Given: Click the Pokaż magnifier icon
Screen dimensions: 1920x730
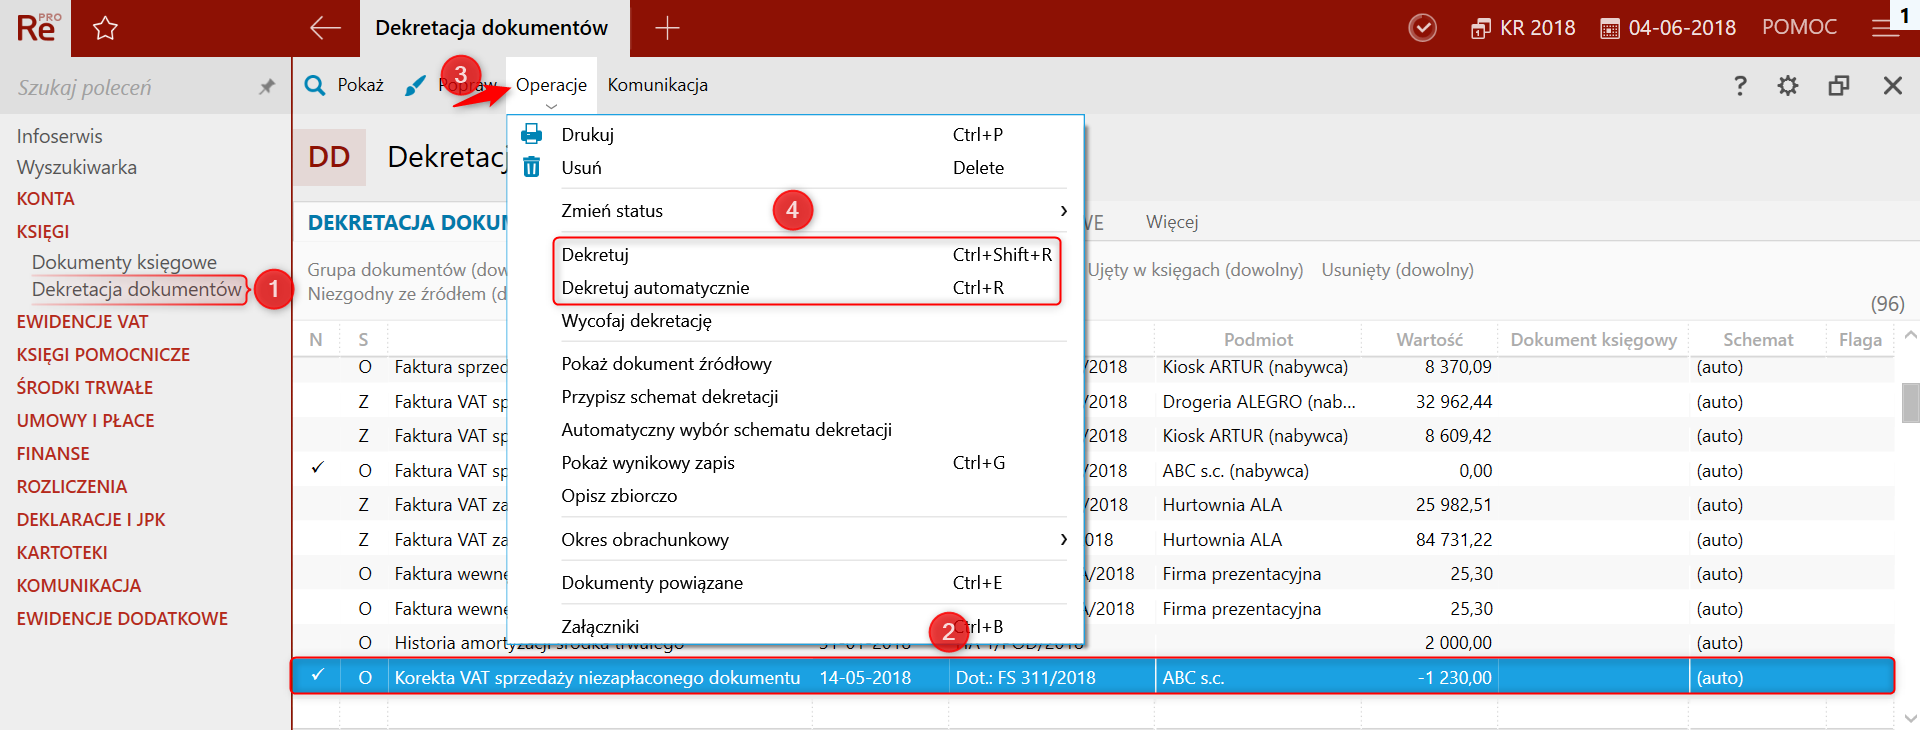Looking at the screenshot, I should coord(315,85).
